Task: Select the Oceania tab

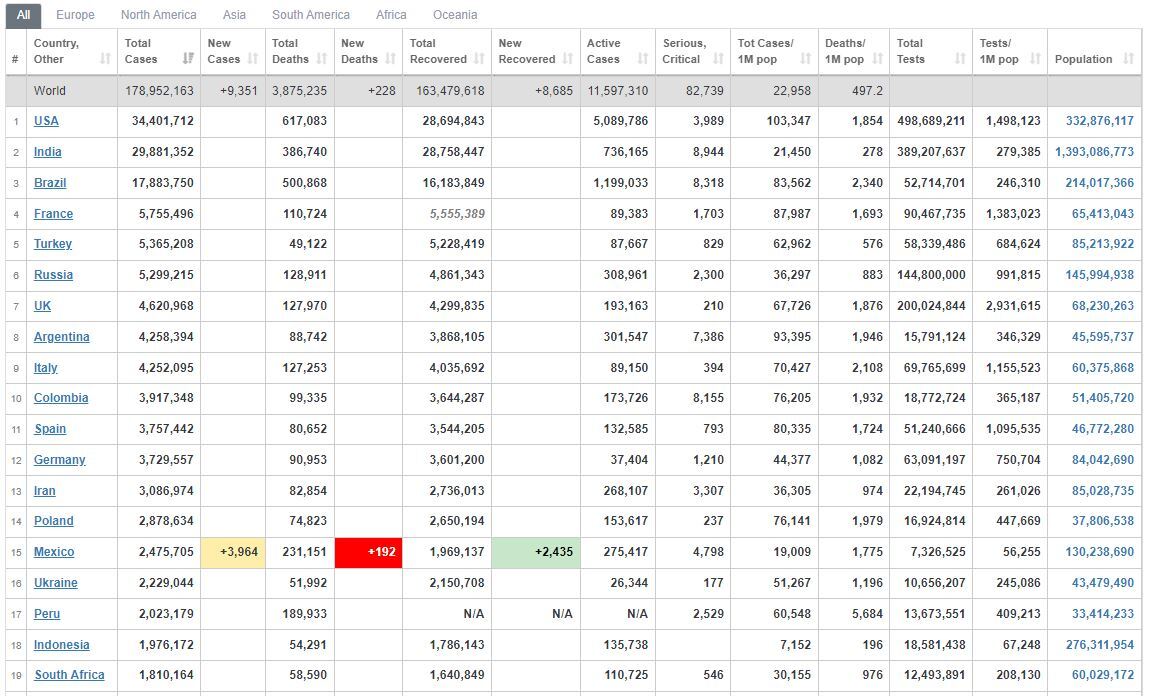Action: [x=455, y=15]
